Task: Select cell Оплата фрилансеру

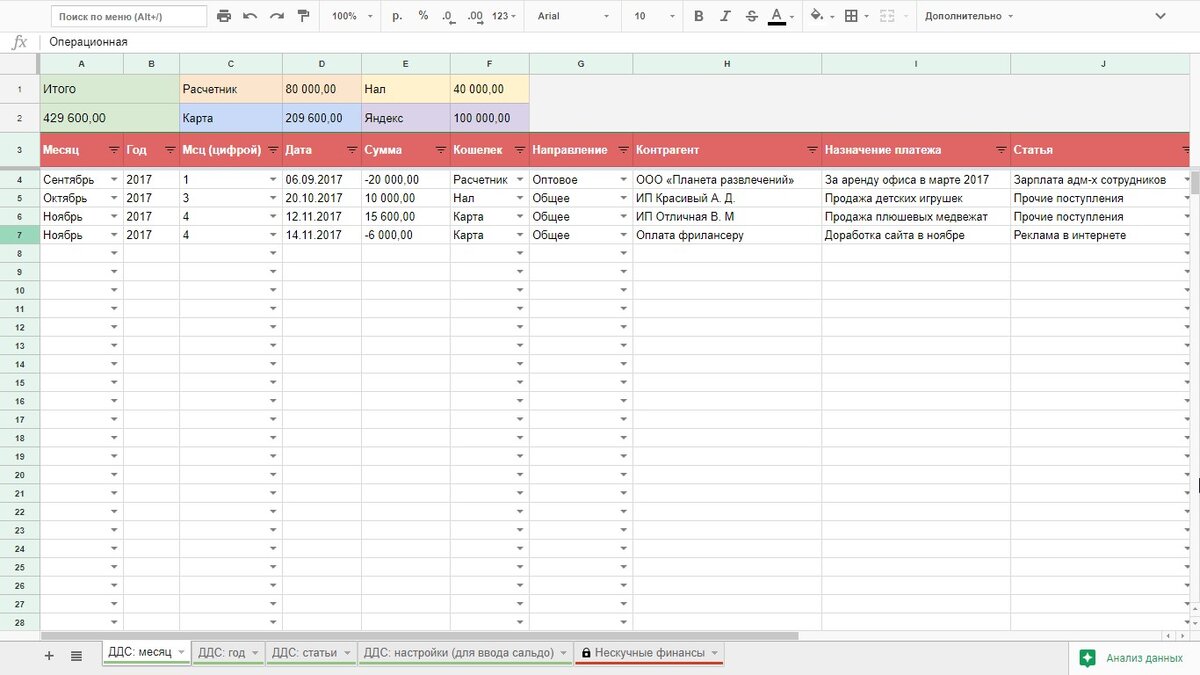Action: click(x=727, y=235)
